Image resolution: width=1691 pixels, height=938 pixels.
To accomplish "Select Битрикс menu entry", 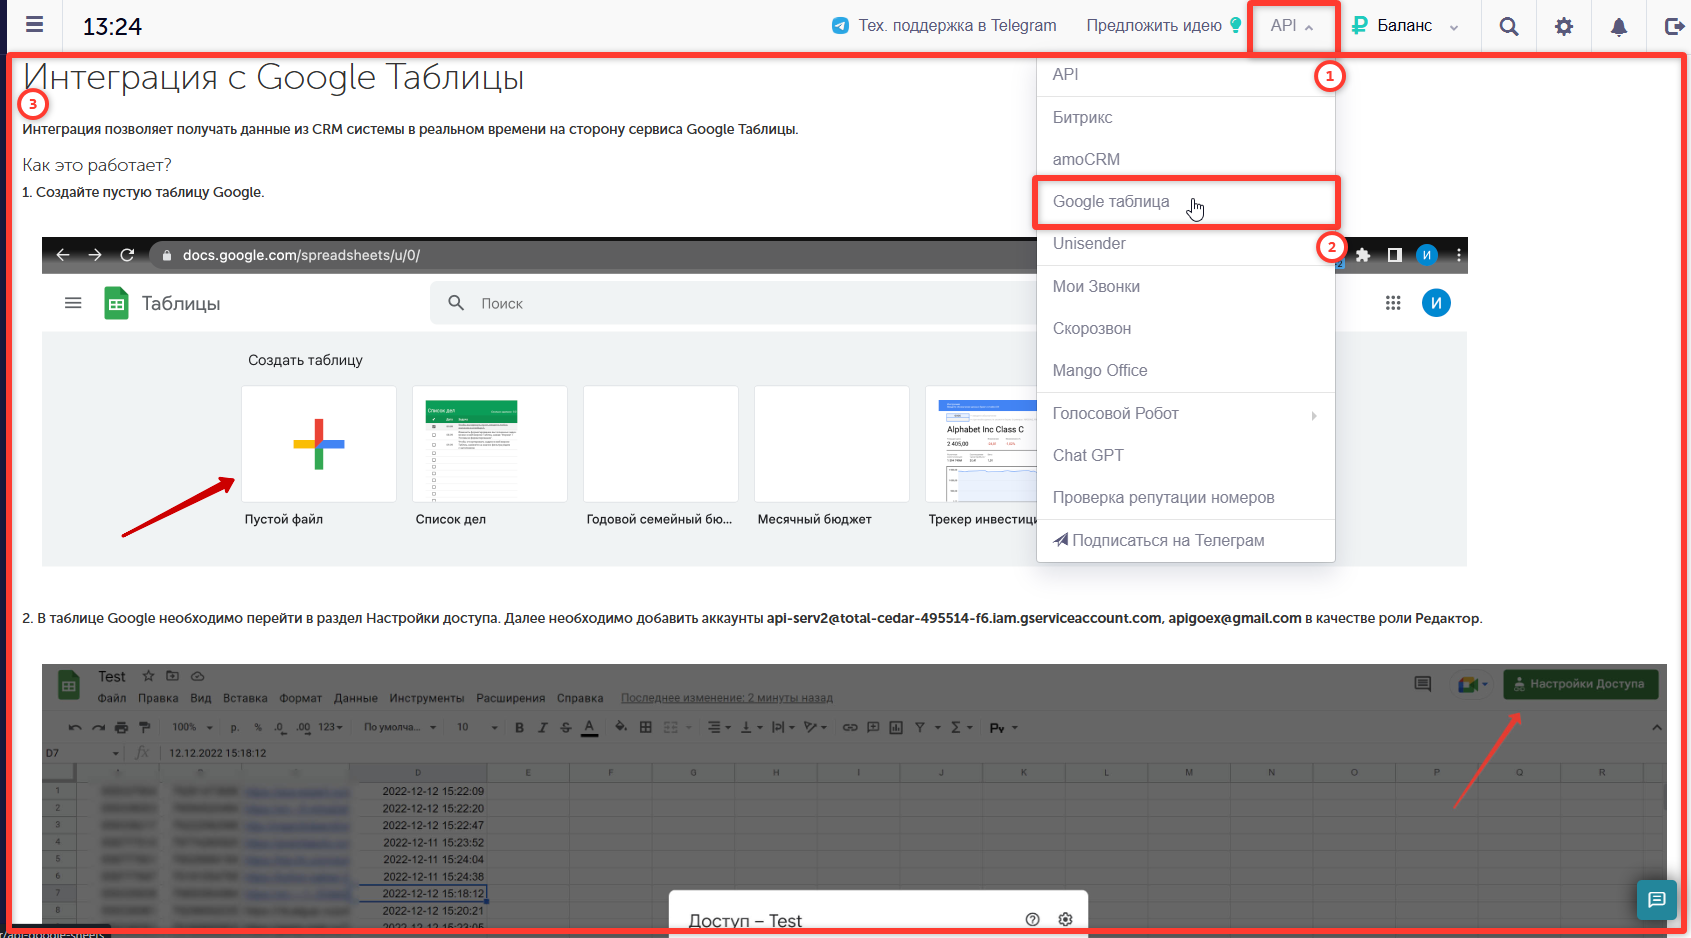I will (1186, 117).
